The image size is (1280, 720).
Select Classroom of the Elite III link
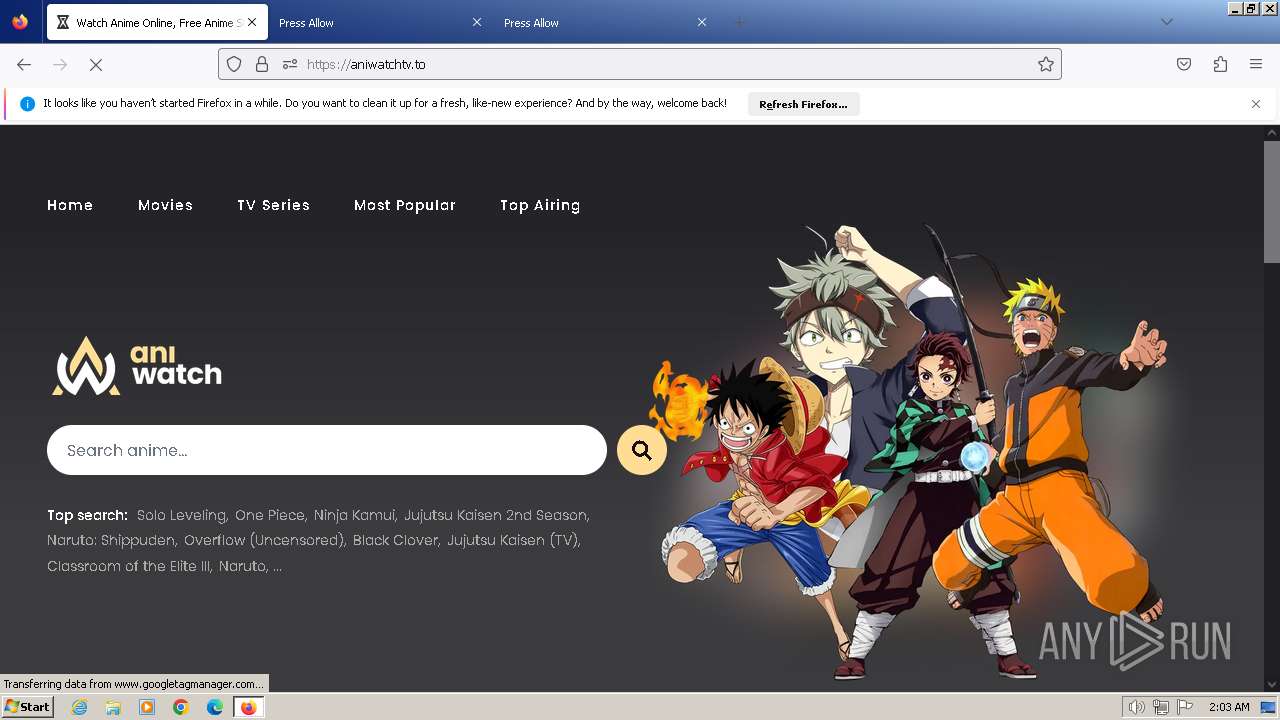tap(128, 566)
